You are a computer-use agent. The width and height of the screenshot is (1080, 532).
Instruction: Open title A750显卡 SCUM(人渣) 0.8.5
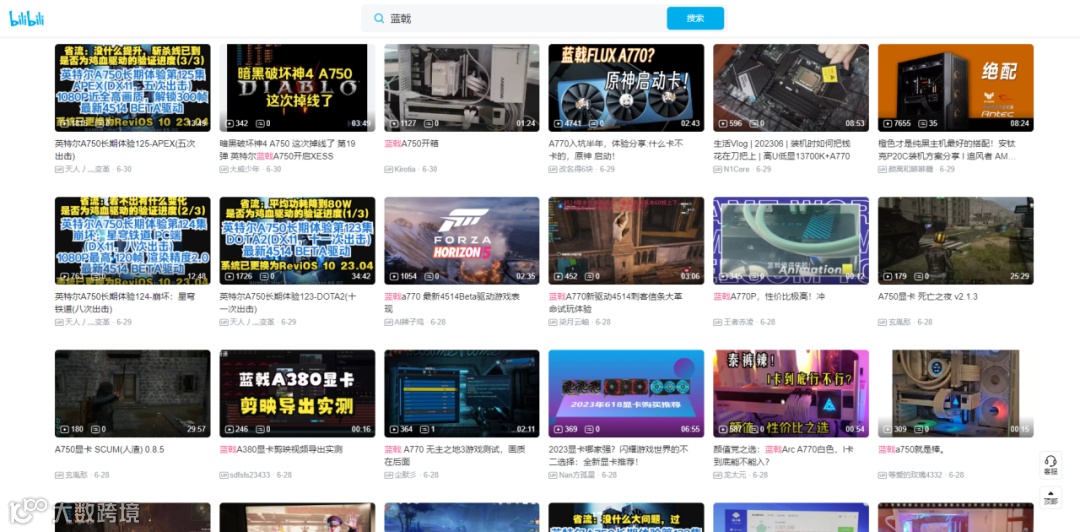(110, 450)
